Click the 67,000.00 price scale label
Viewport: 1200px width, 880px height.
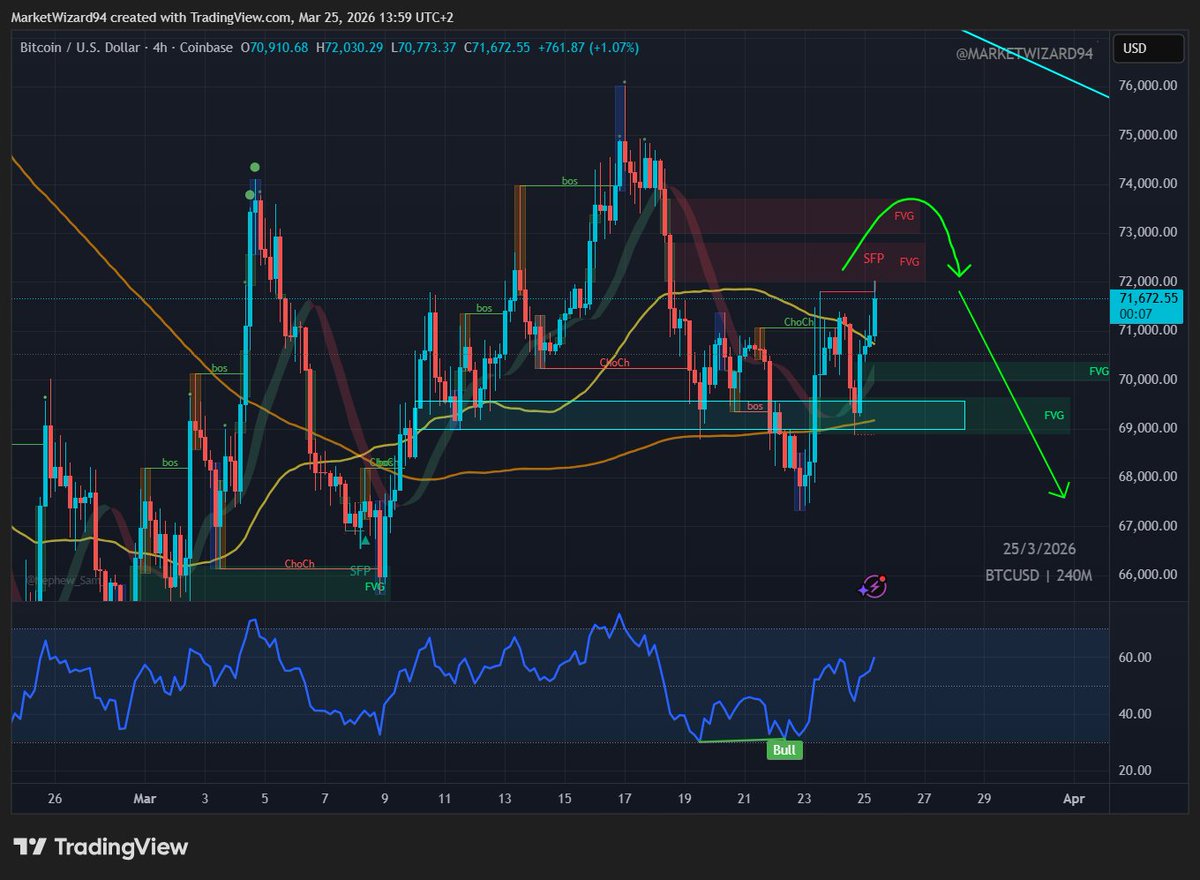(x=1149, y=526)
